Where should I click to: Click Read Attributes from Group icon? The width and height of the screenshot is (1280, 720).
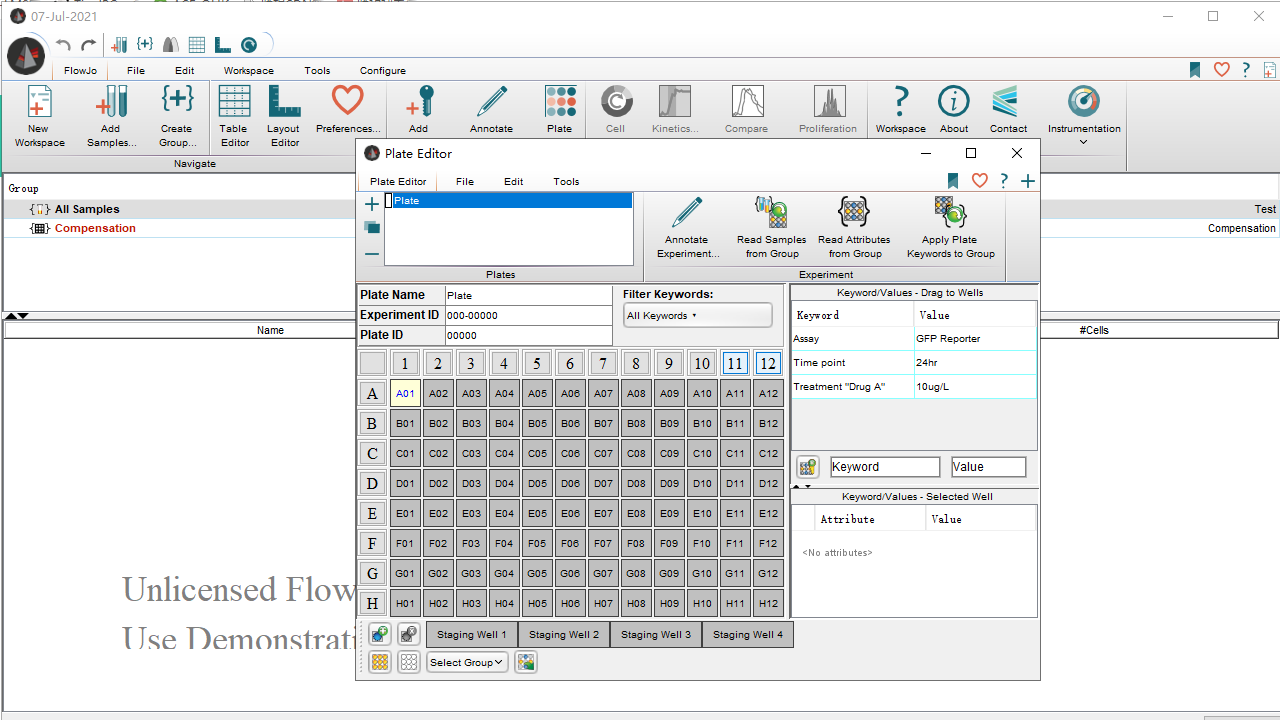[x=853, y=213]
